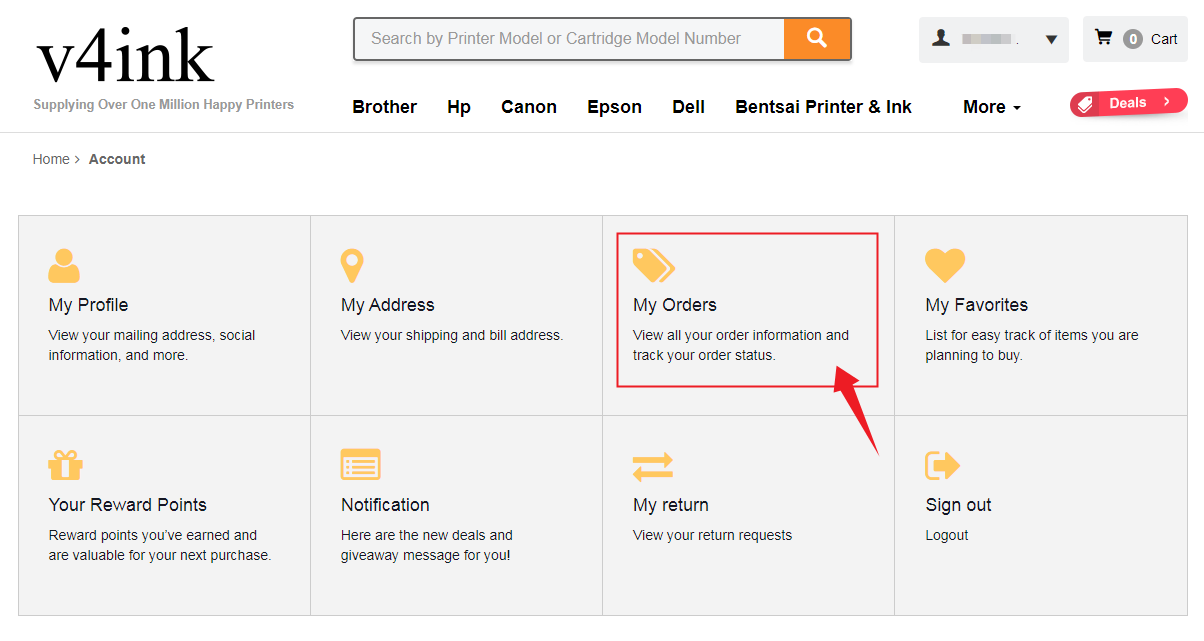This screenshot has width=1204, height=641.
Task: Click 'giveaway message for you!' description text
Action: (426, 555)
